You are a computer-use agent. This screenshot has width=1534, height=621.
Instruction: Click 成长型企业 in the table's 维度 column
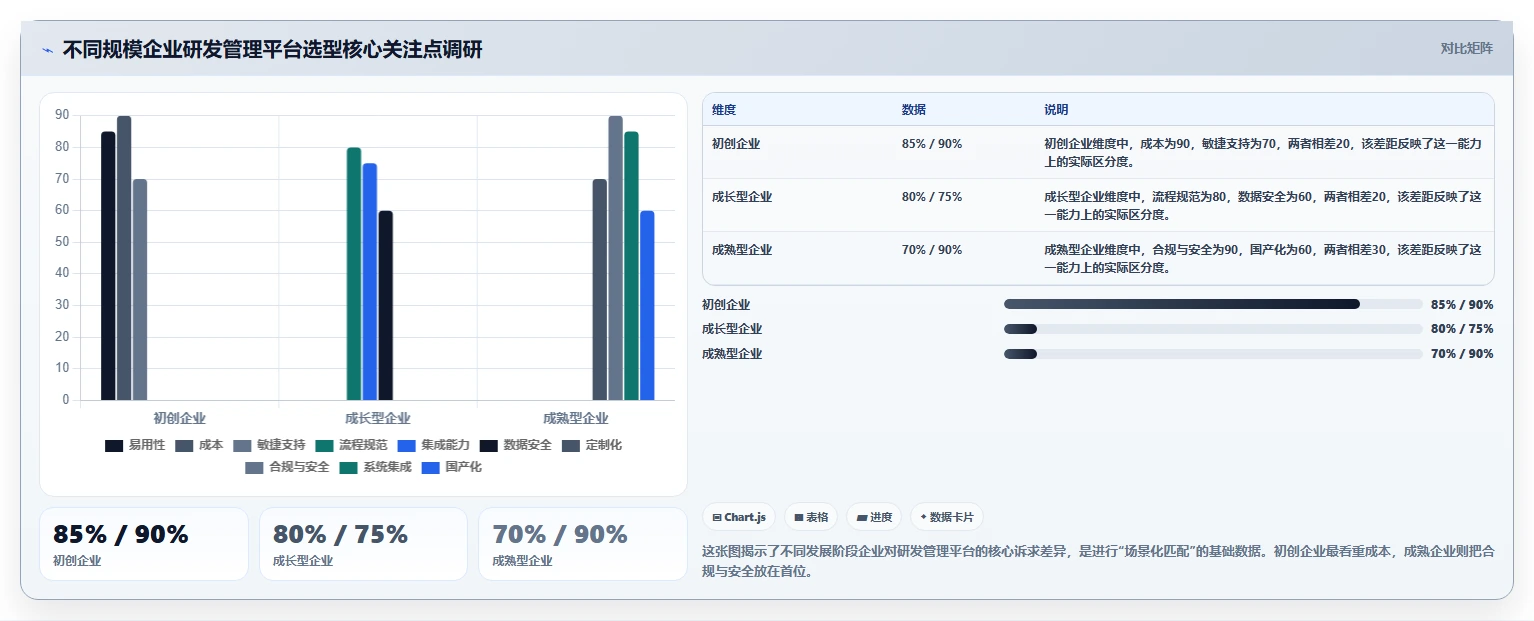pos(742,197)
